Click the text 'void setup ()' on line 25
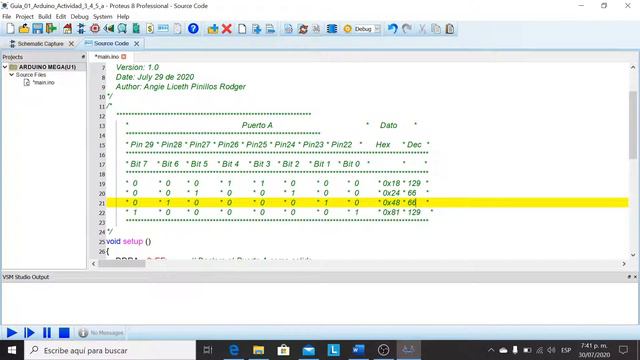 click(x=129, y=241)
